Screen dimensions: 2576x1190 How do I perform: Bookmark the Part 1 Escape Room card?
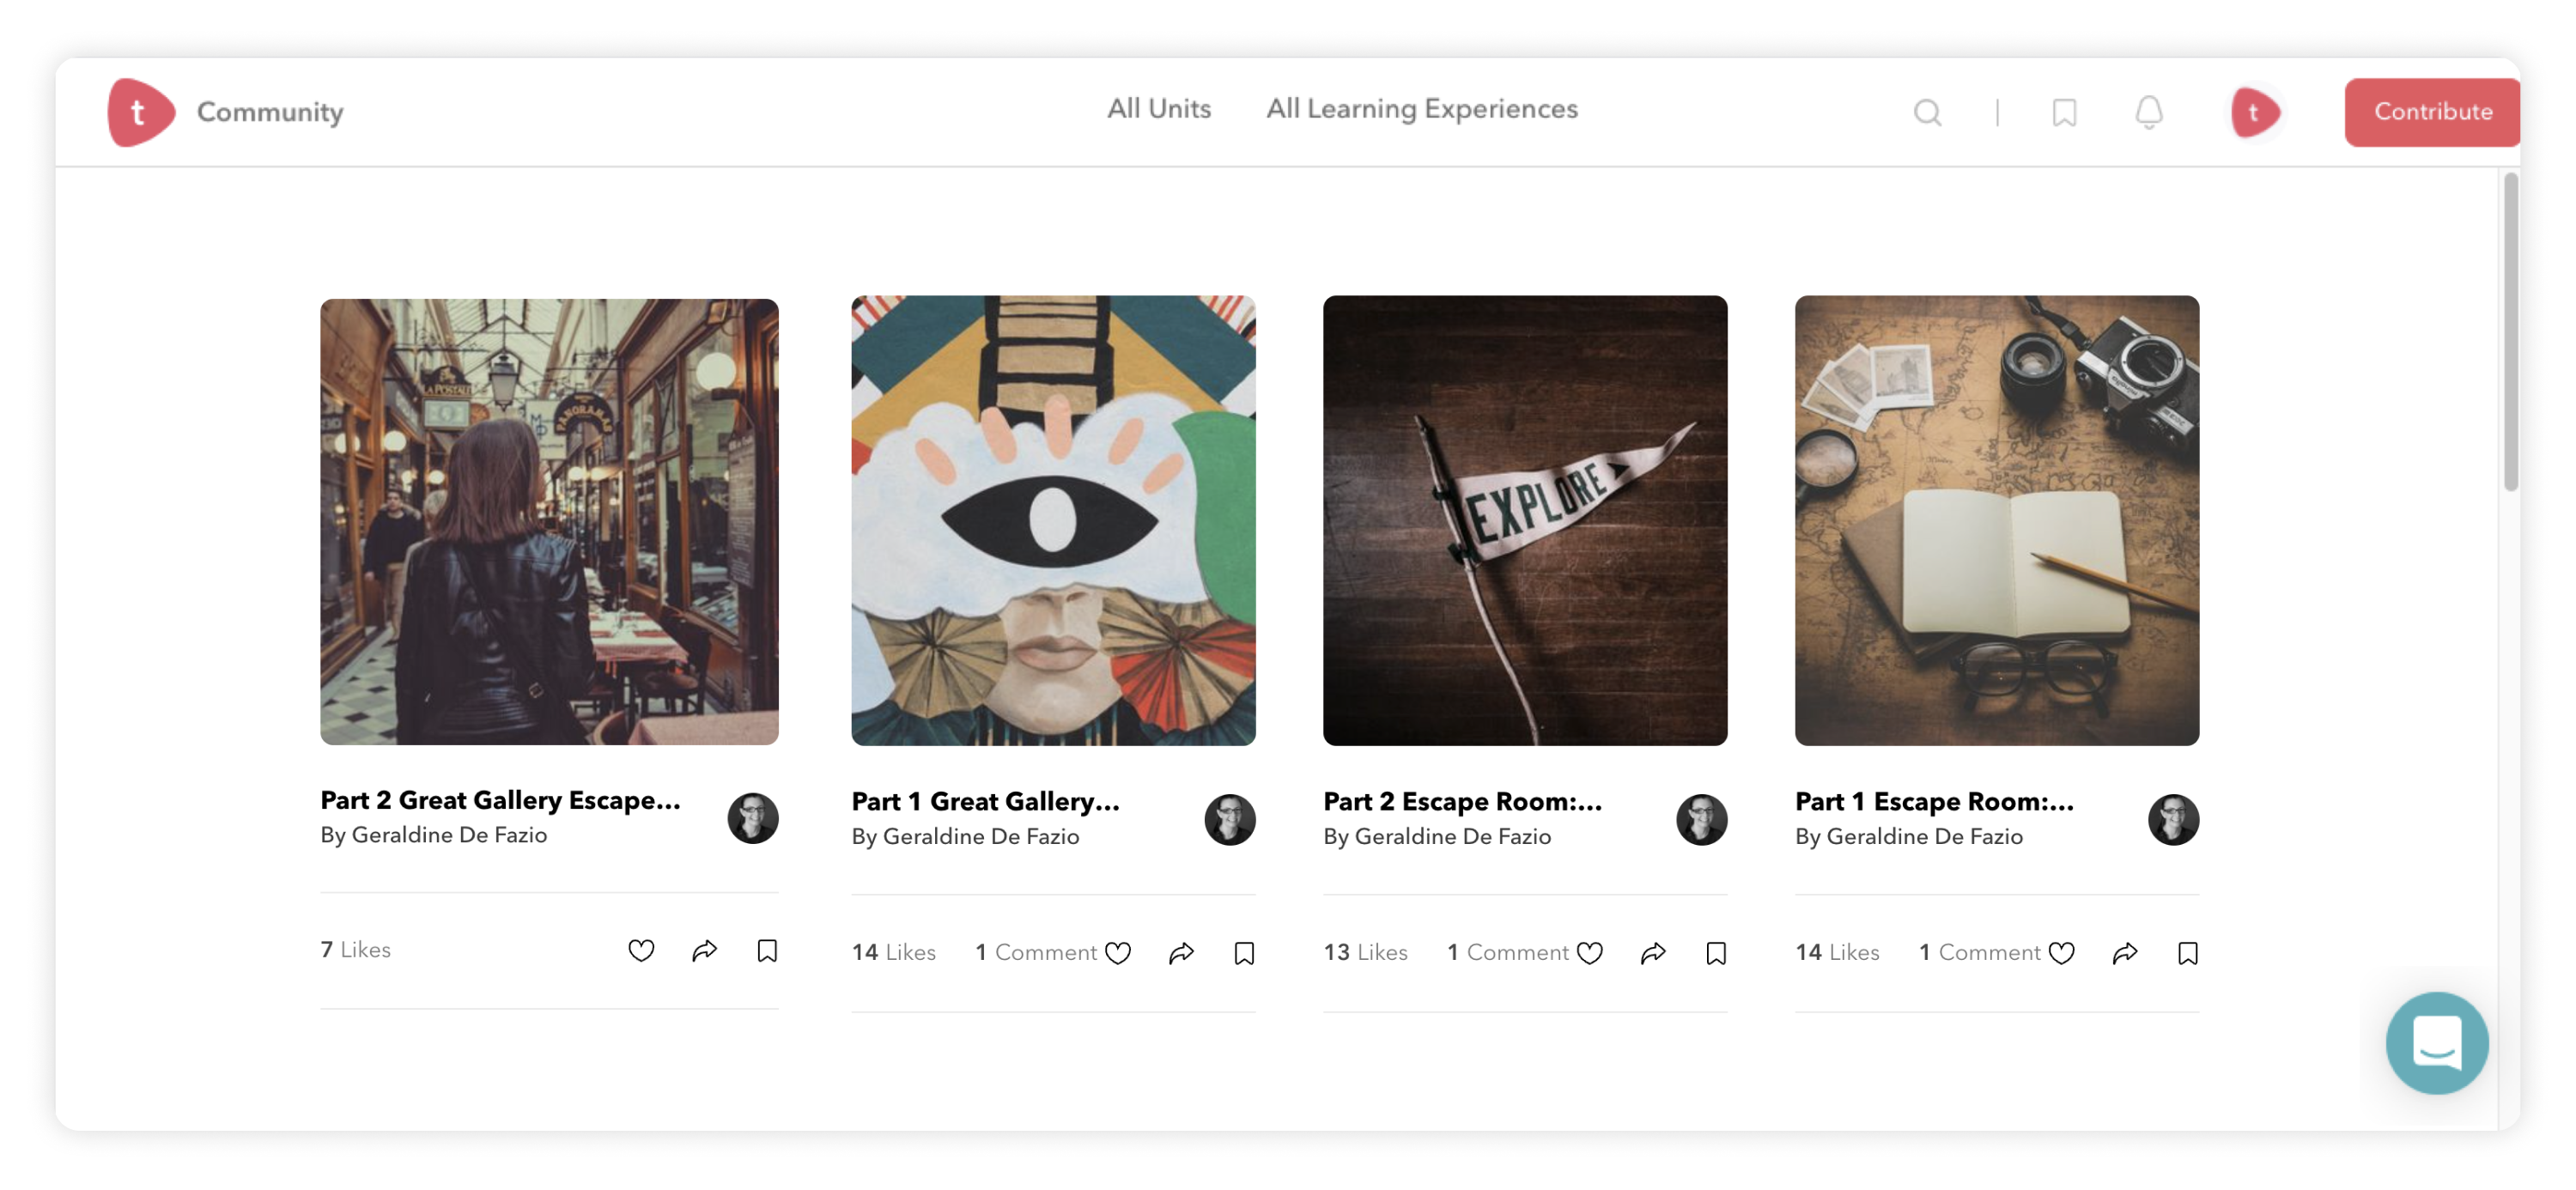pyautogui.click(x=2187, y=953)
